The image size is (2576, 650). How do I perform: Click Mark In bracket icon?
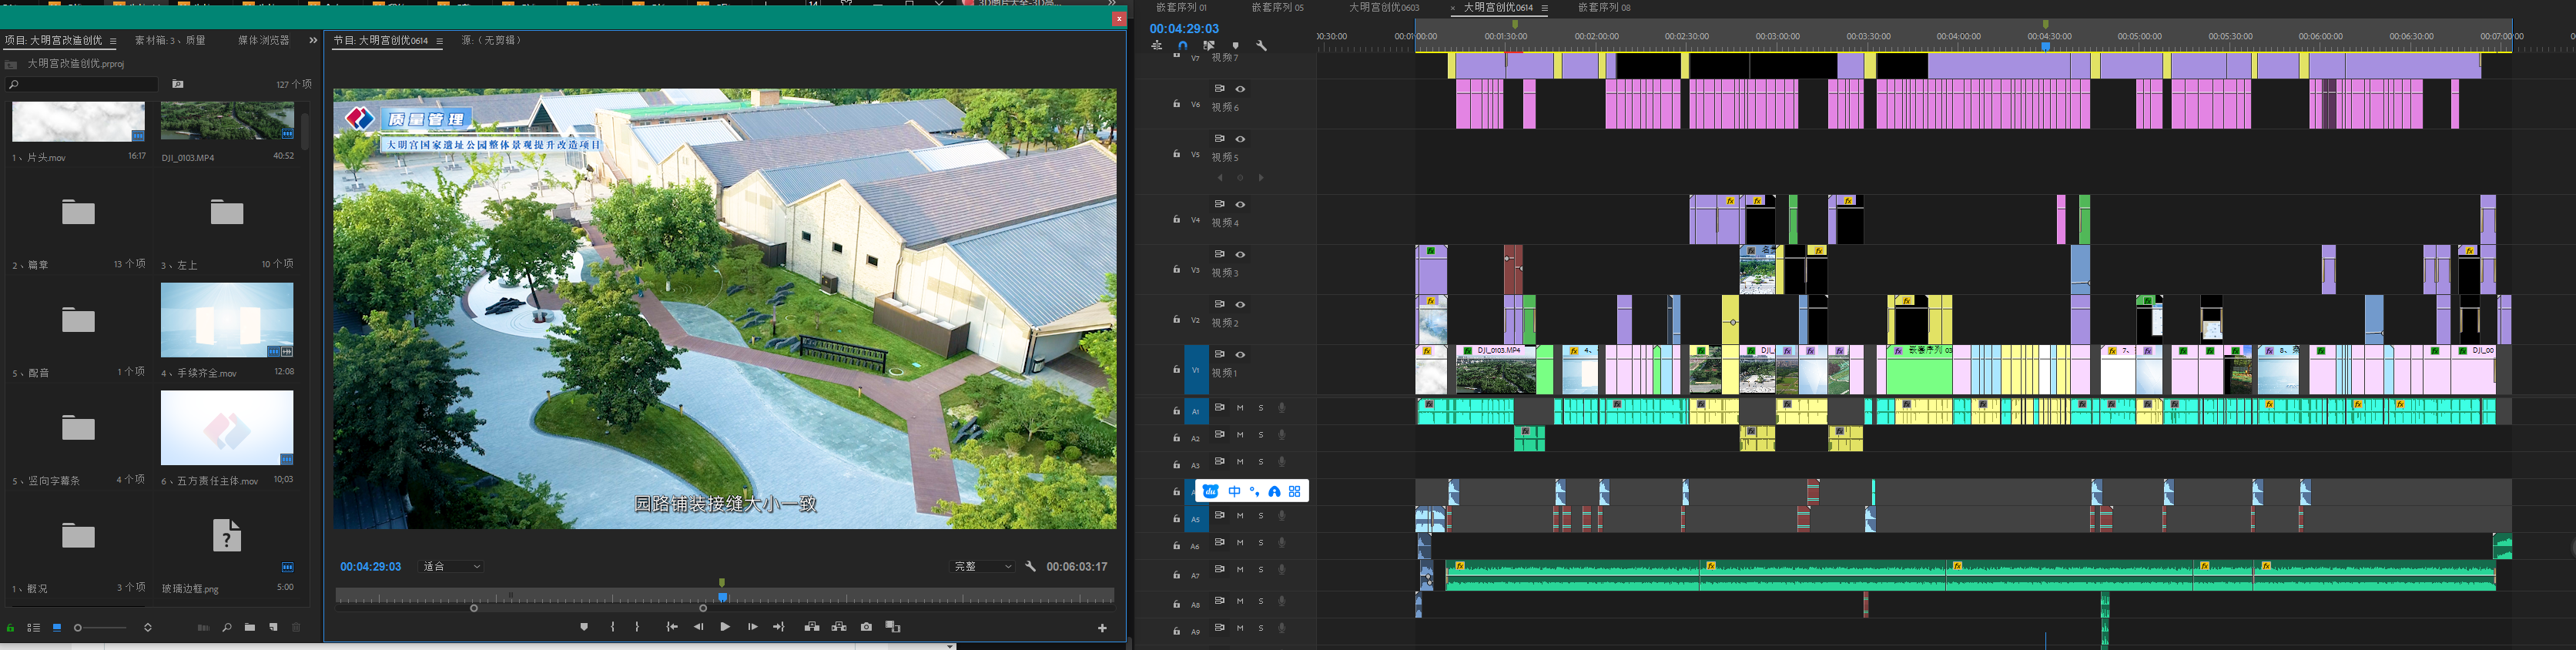pos(613,627)
